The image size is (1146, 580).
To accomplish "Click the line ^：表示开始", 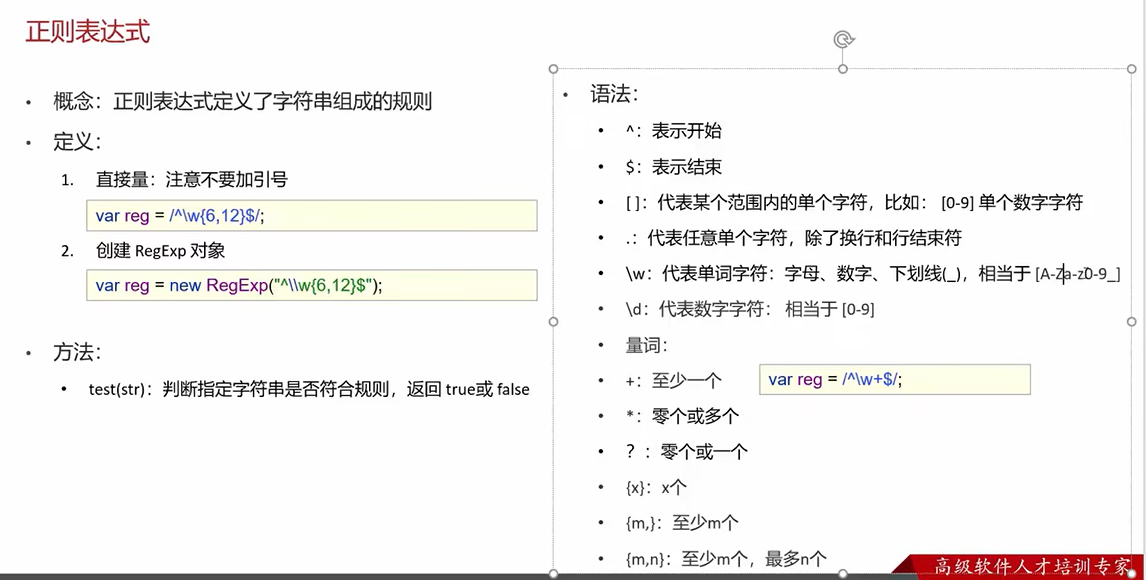I will click(673, 131).
